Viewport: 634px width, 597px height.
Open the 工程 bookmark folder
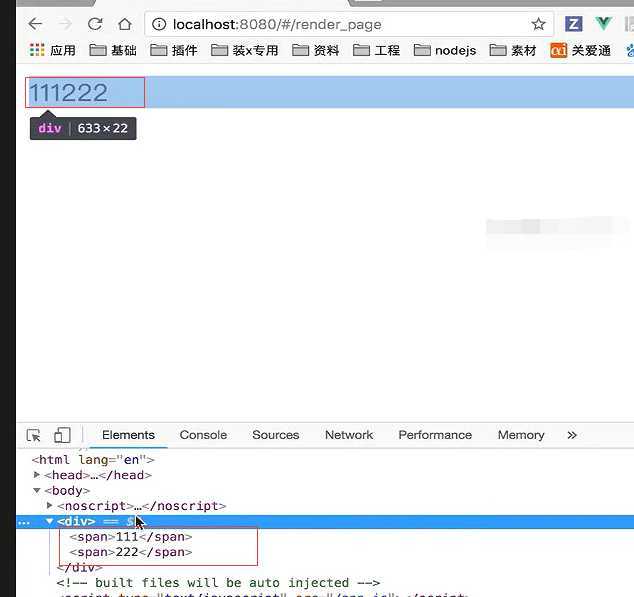click(376, 50)
